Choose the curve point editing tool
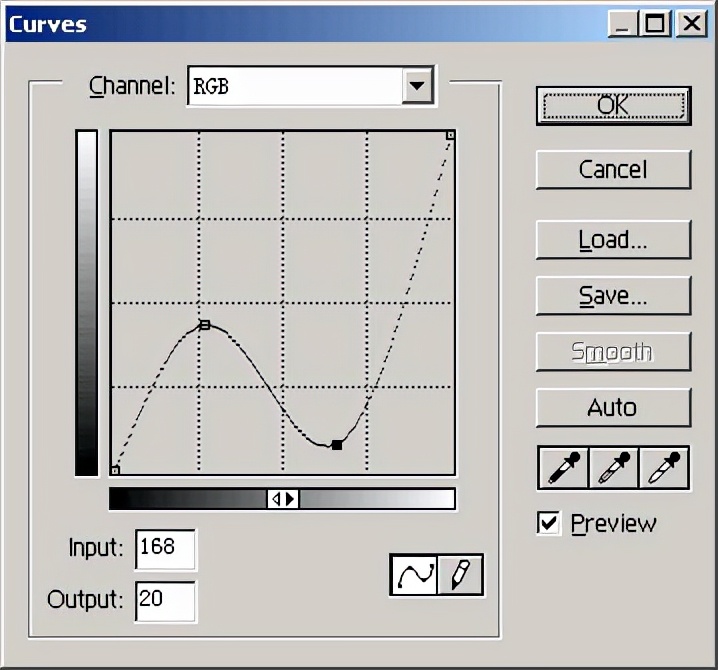The height and width of the screenshot is (670, 718). [414, 575]
